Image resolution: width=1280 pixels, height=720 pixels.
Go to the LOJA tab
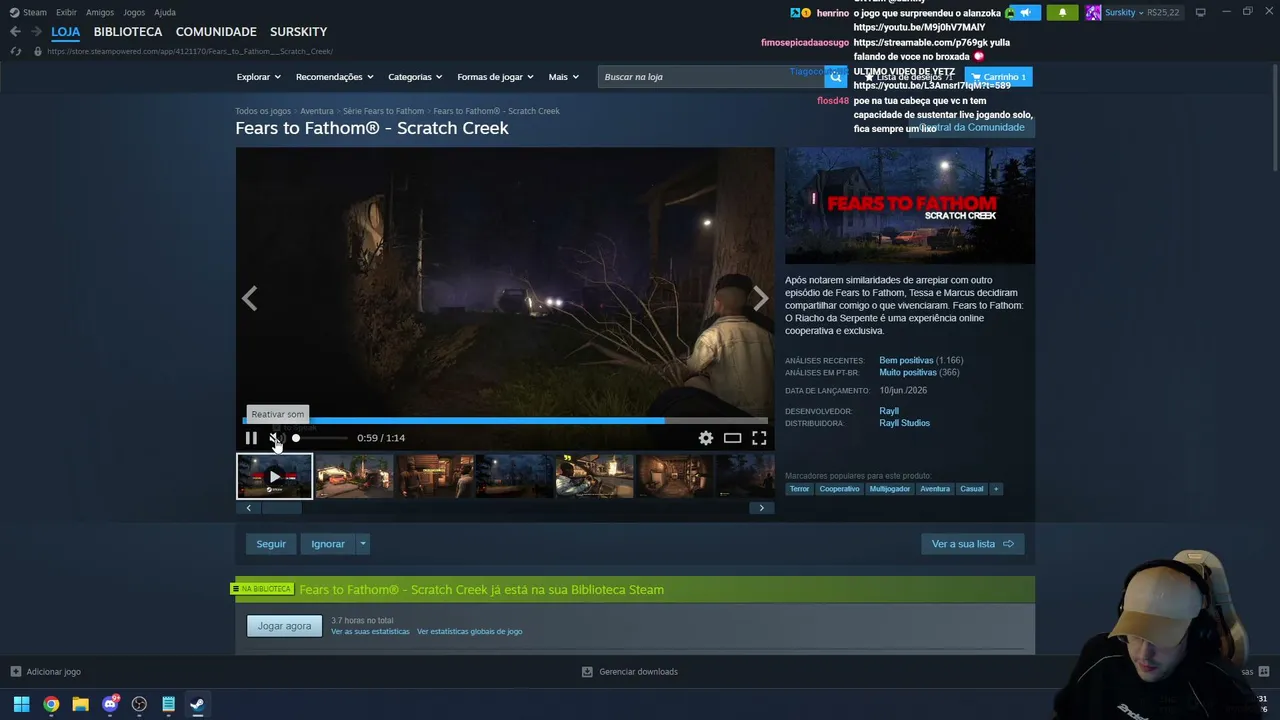[66, 32]
